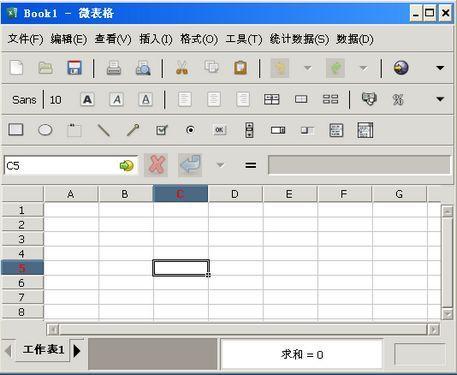Create a new workbook with the blank page icon
The height and width of the screenshot is (375, 457).
click(x=16, y=68)
